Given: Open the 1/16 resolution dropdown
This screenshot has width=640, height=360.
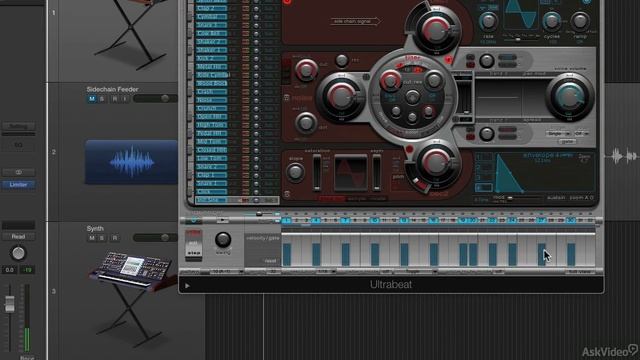Looking at the screenshot, I should (x=325, y=271).
